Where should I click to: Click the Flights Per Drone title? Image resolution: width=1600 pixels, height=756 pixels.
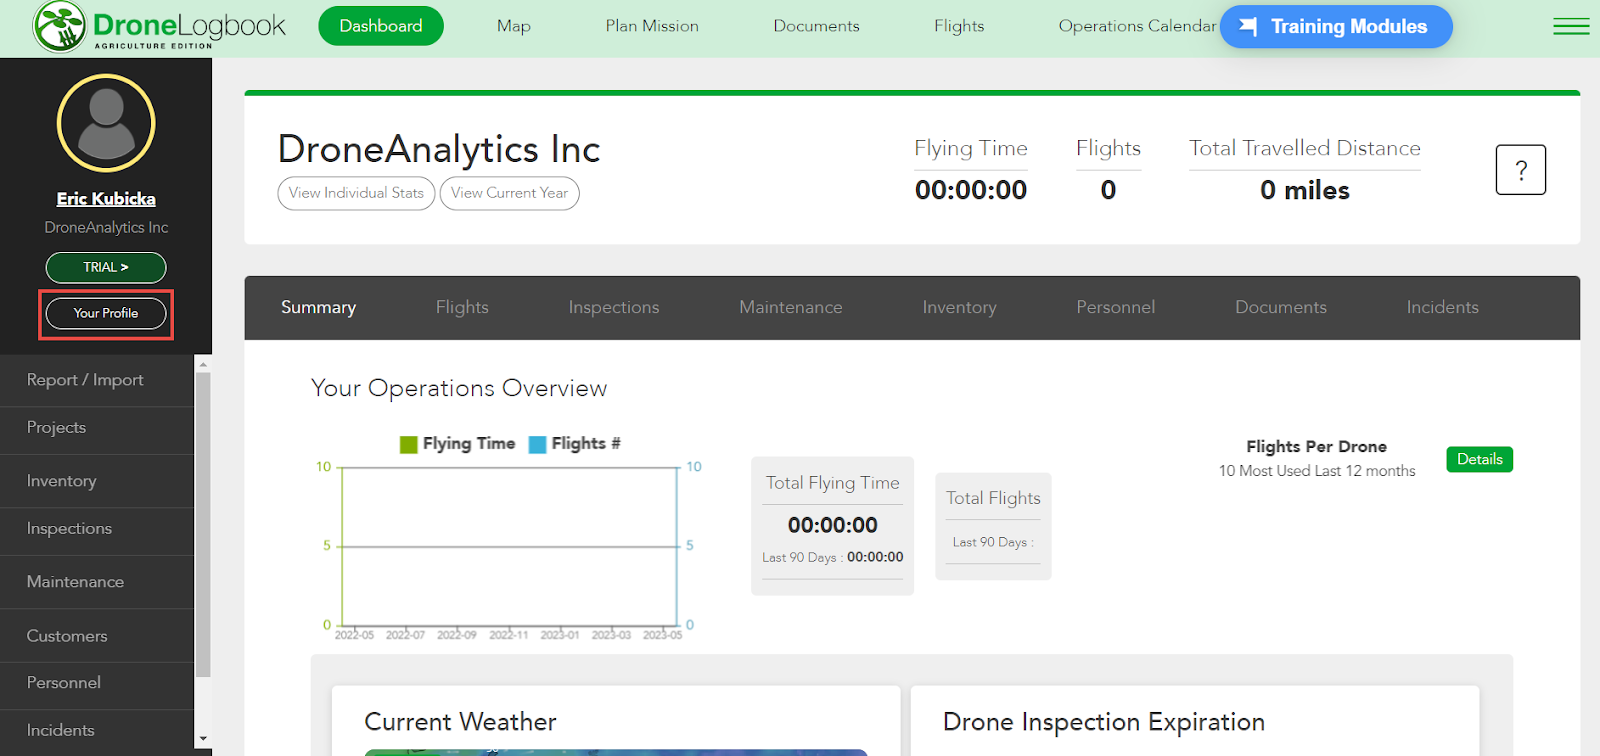pyautogui.click(x=1316, y=447)
